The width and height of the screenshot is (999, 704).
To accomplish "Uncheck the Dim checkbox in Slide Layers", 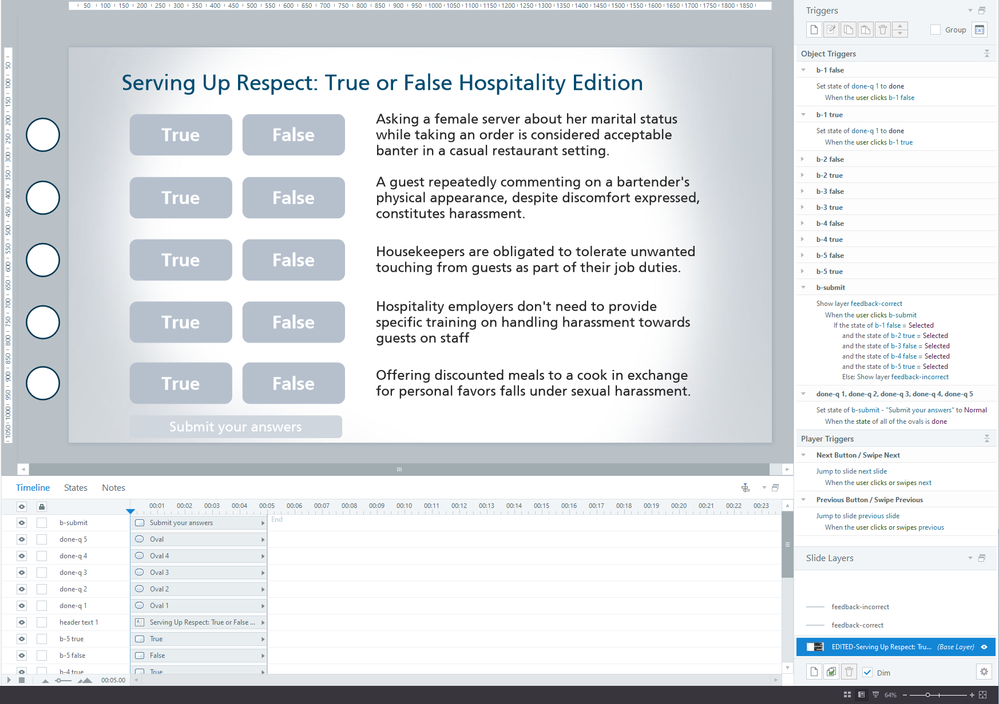I will 867,672.
